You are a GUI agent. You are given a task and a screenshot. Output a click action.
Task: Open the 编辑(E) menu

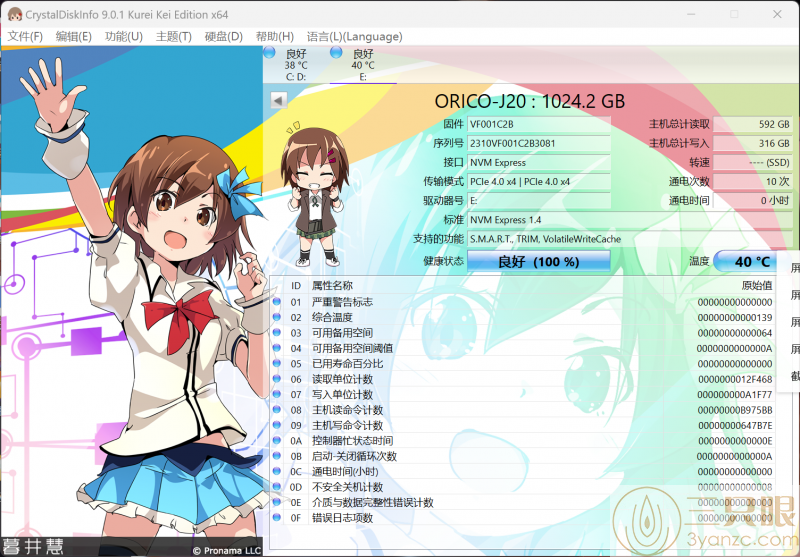tap(73, 37)
